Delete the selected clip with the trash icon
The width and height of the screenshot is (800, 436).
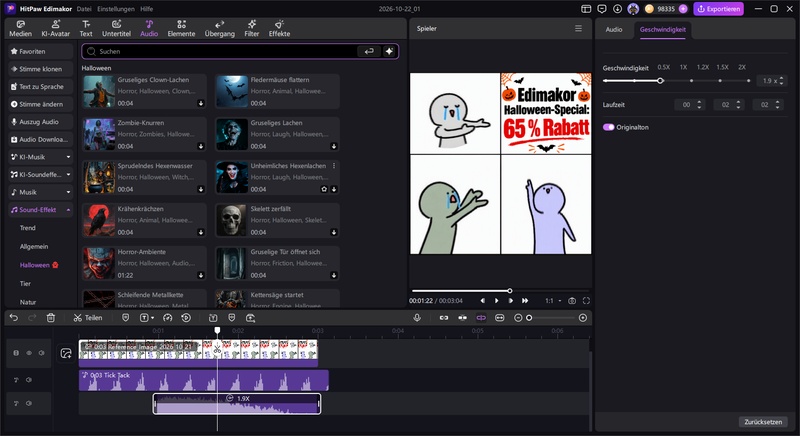[x=51, y=318]
